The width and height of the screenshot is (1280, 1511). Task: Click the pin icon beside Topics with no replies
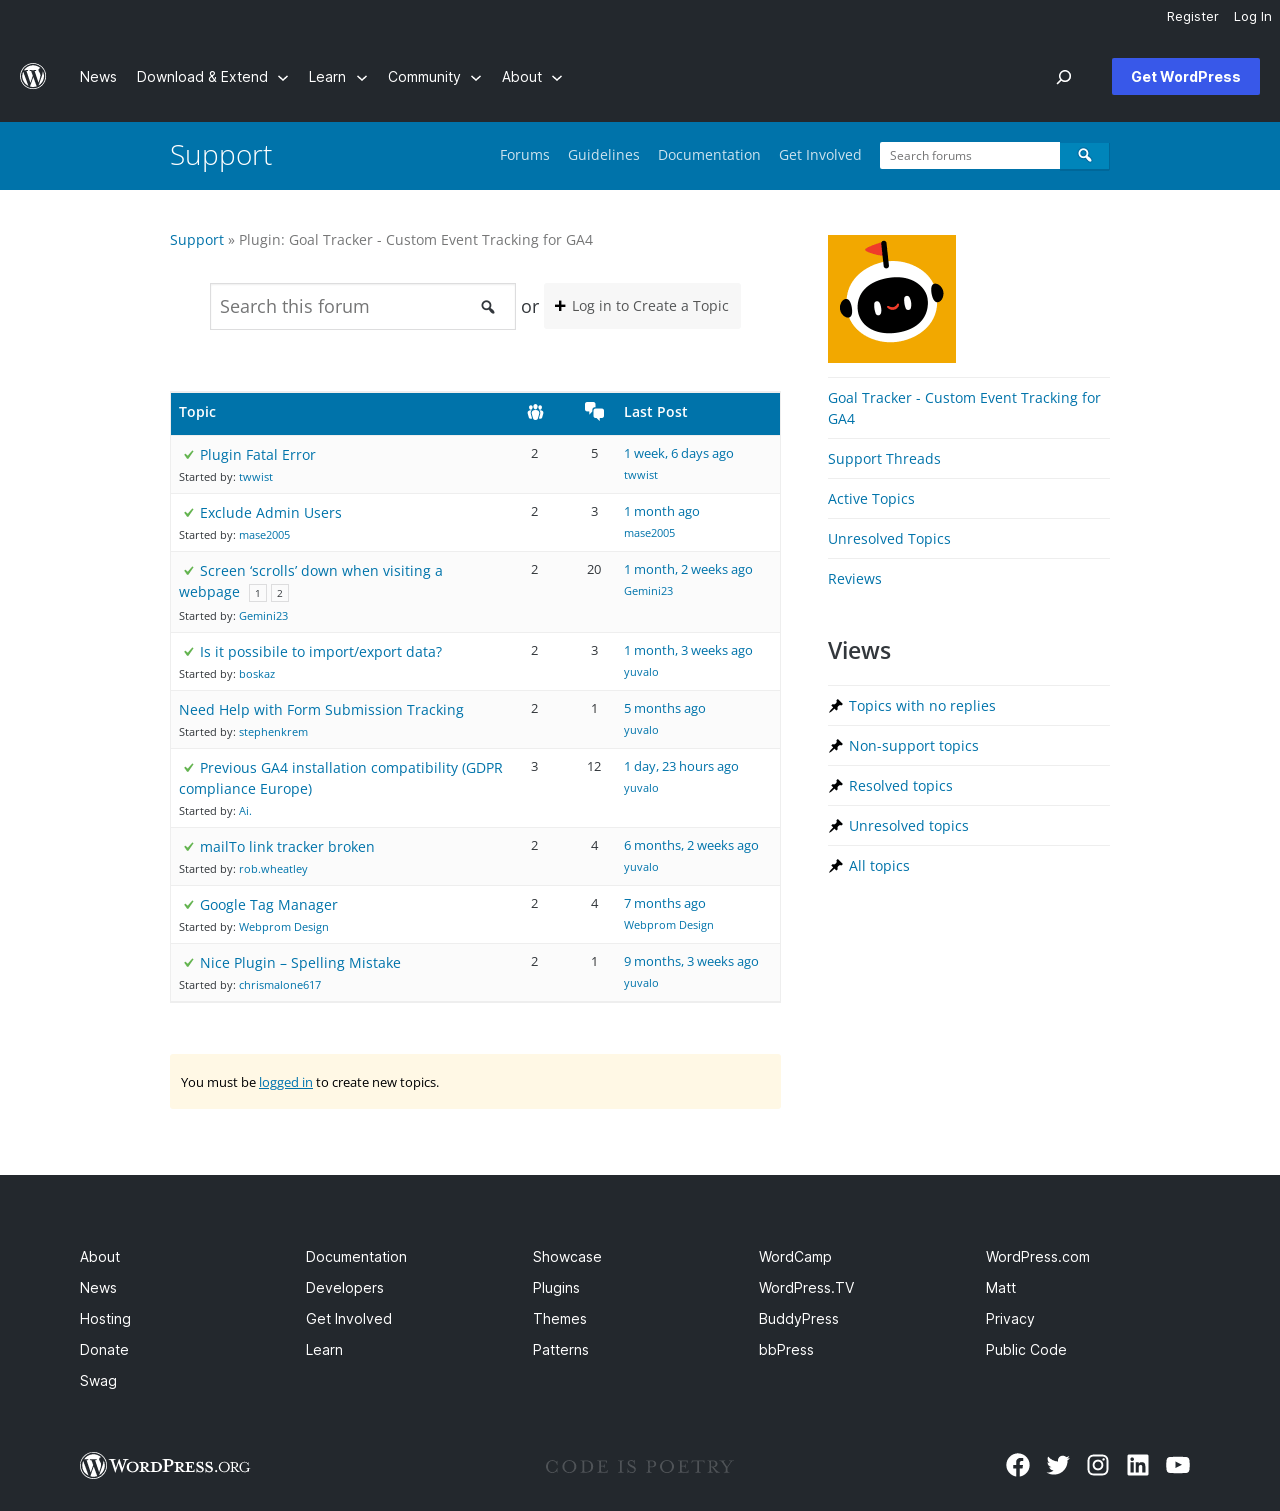tap(836, 706)
